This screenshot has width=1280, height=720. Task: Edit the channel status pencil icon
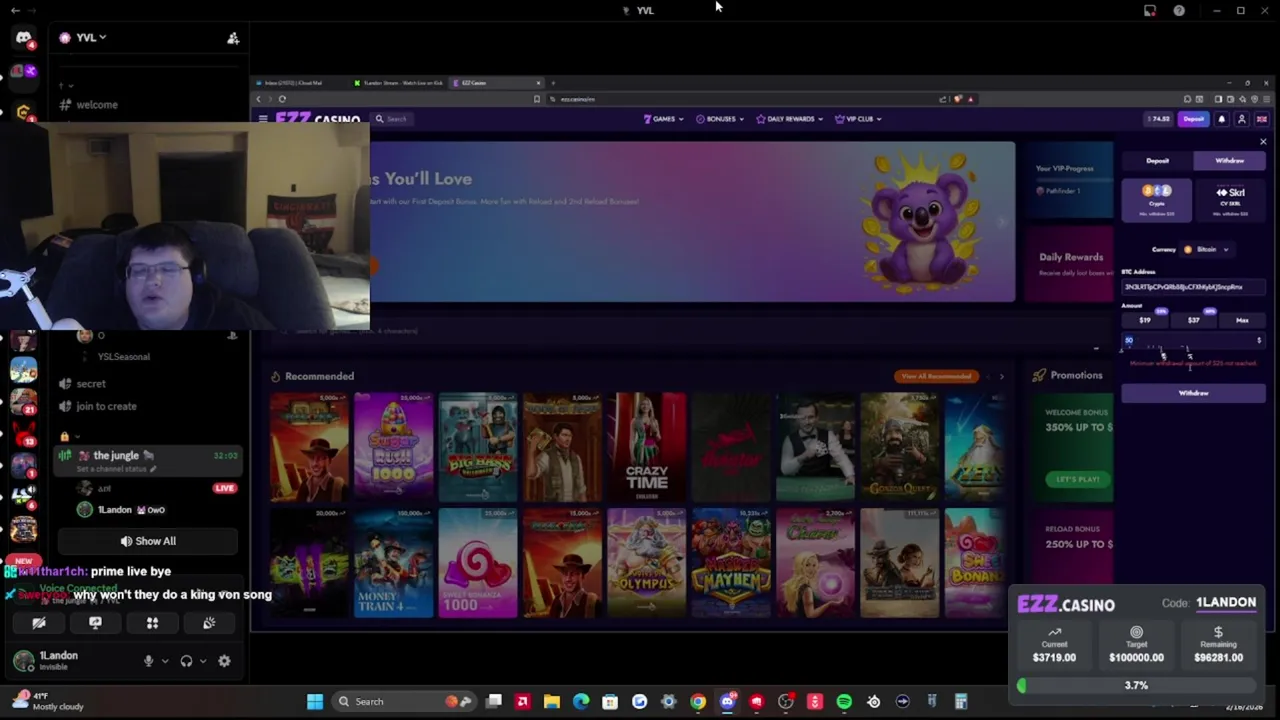click(x=153, y=468)
